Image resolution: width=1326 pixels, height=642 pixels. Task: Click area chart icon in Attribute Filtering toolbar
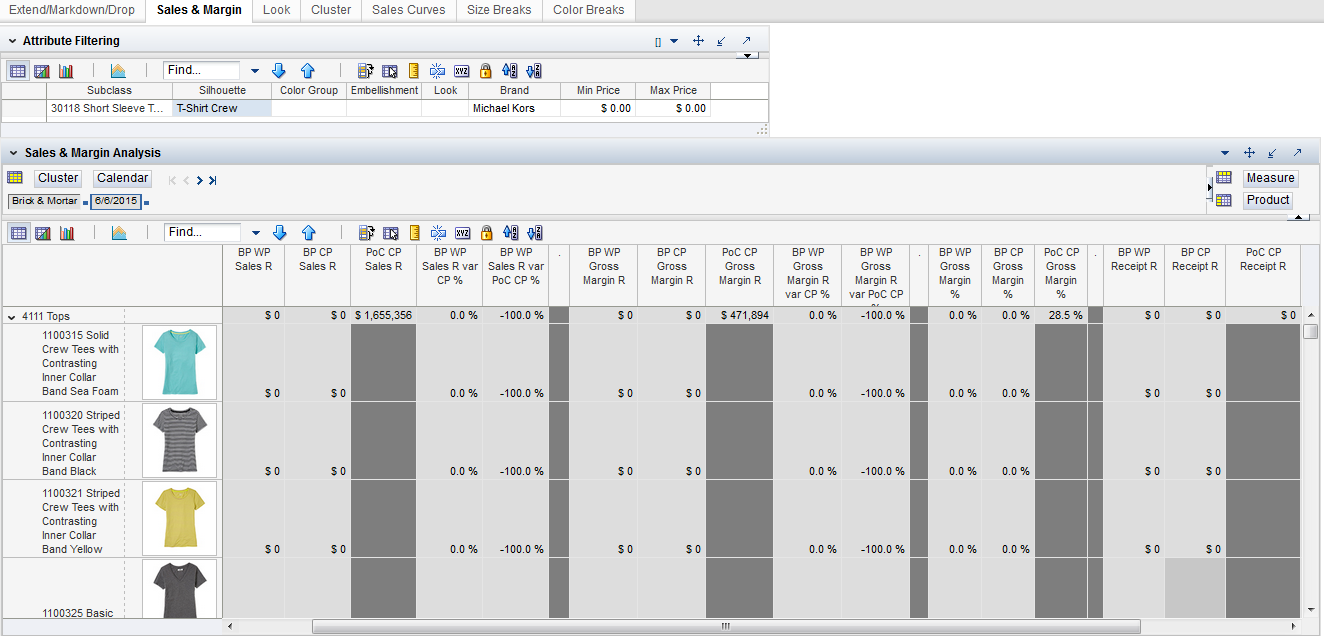click(118, 71)
